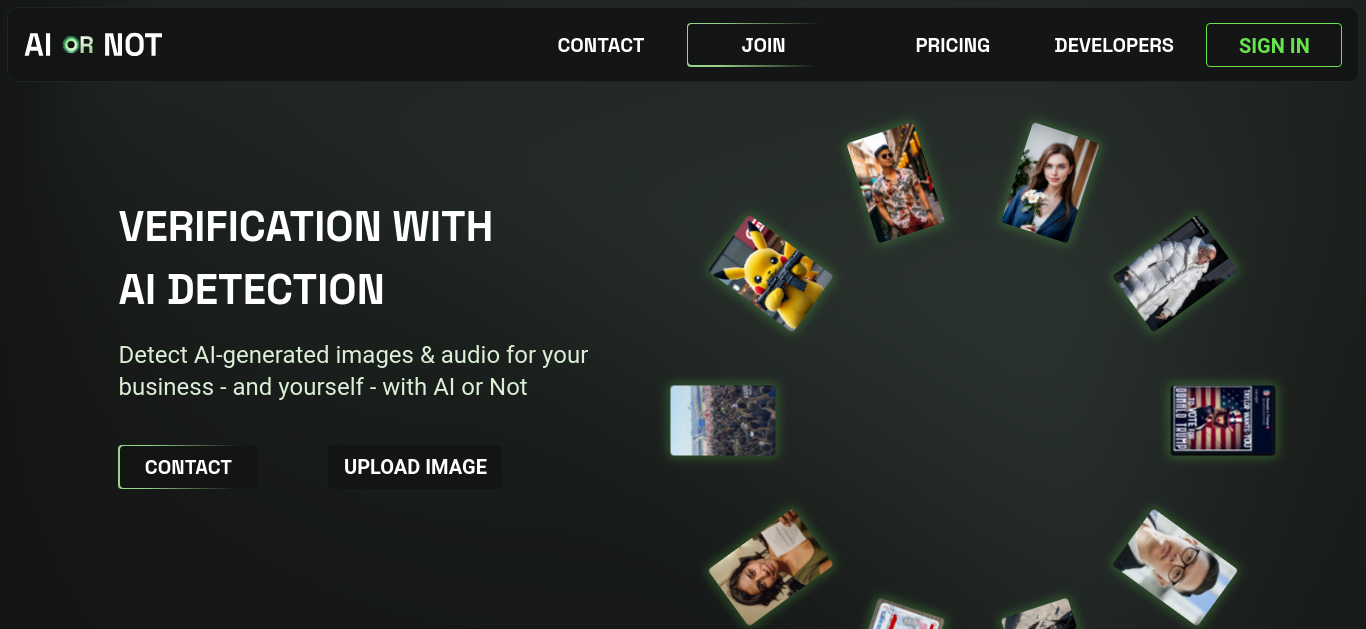
Task: Open the American flag poster thumbnail
Action: [x=1223, y=420]
